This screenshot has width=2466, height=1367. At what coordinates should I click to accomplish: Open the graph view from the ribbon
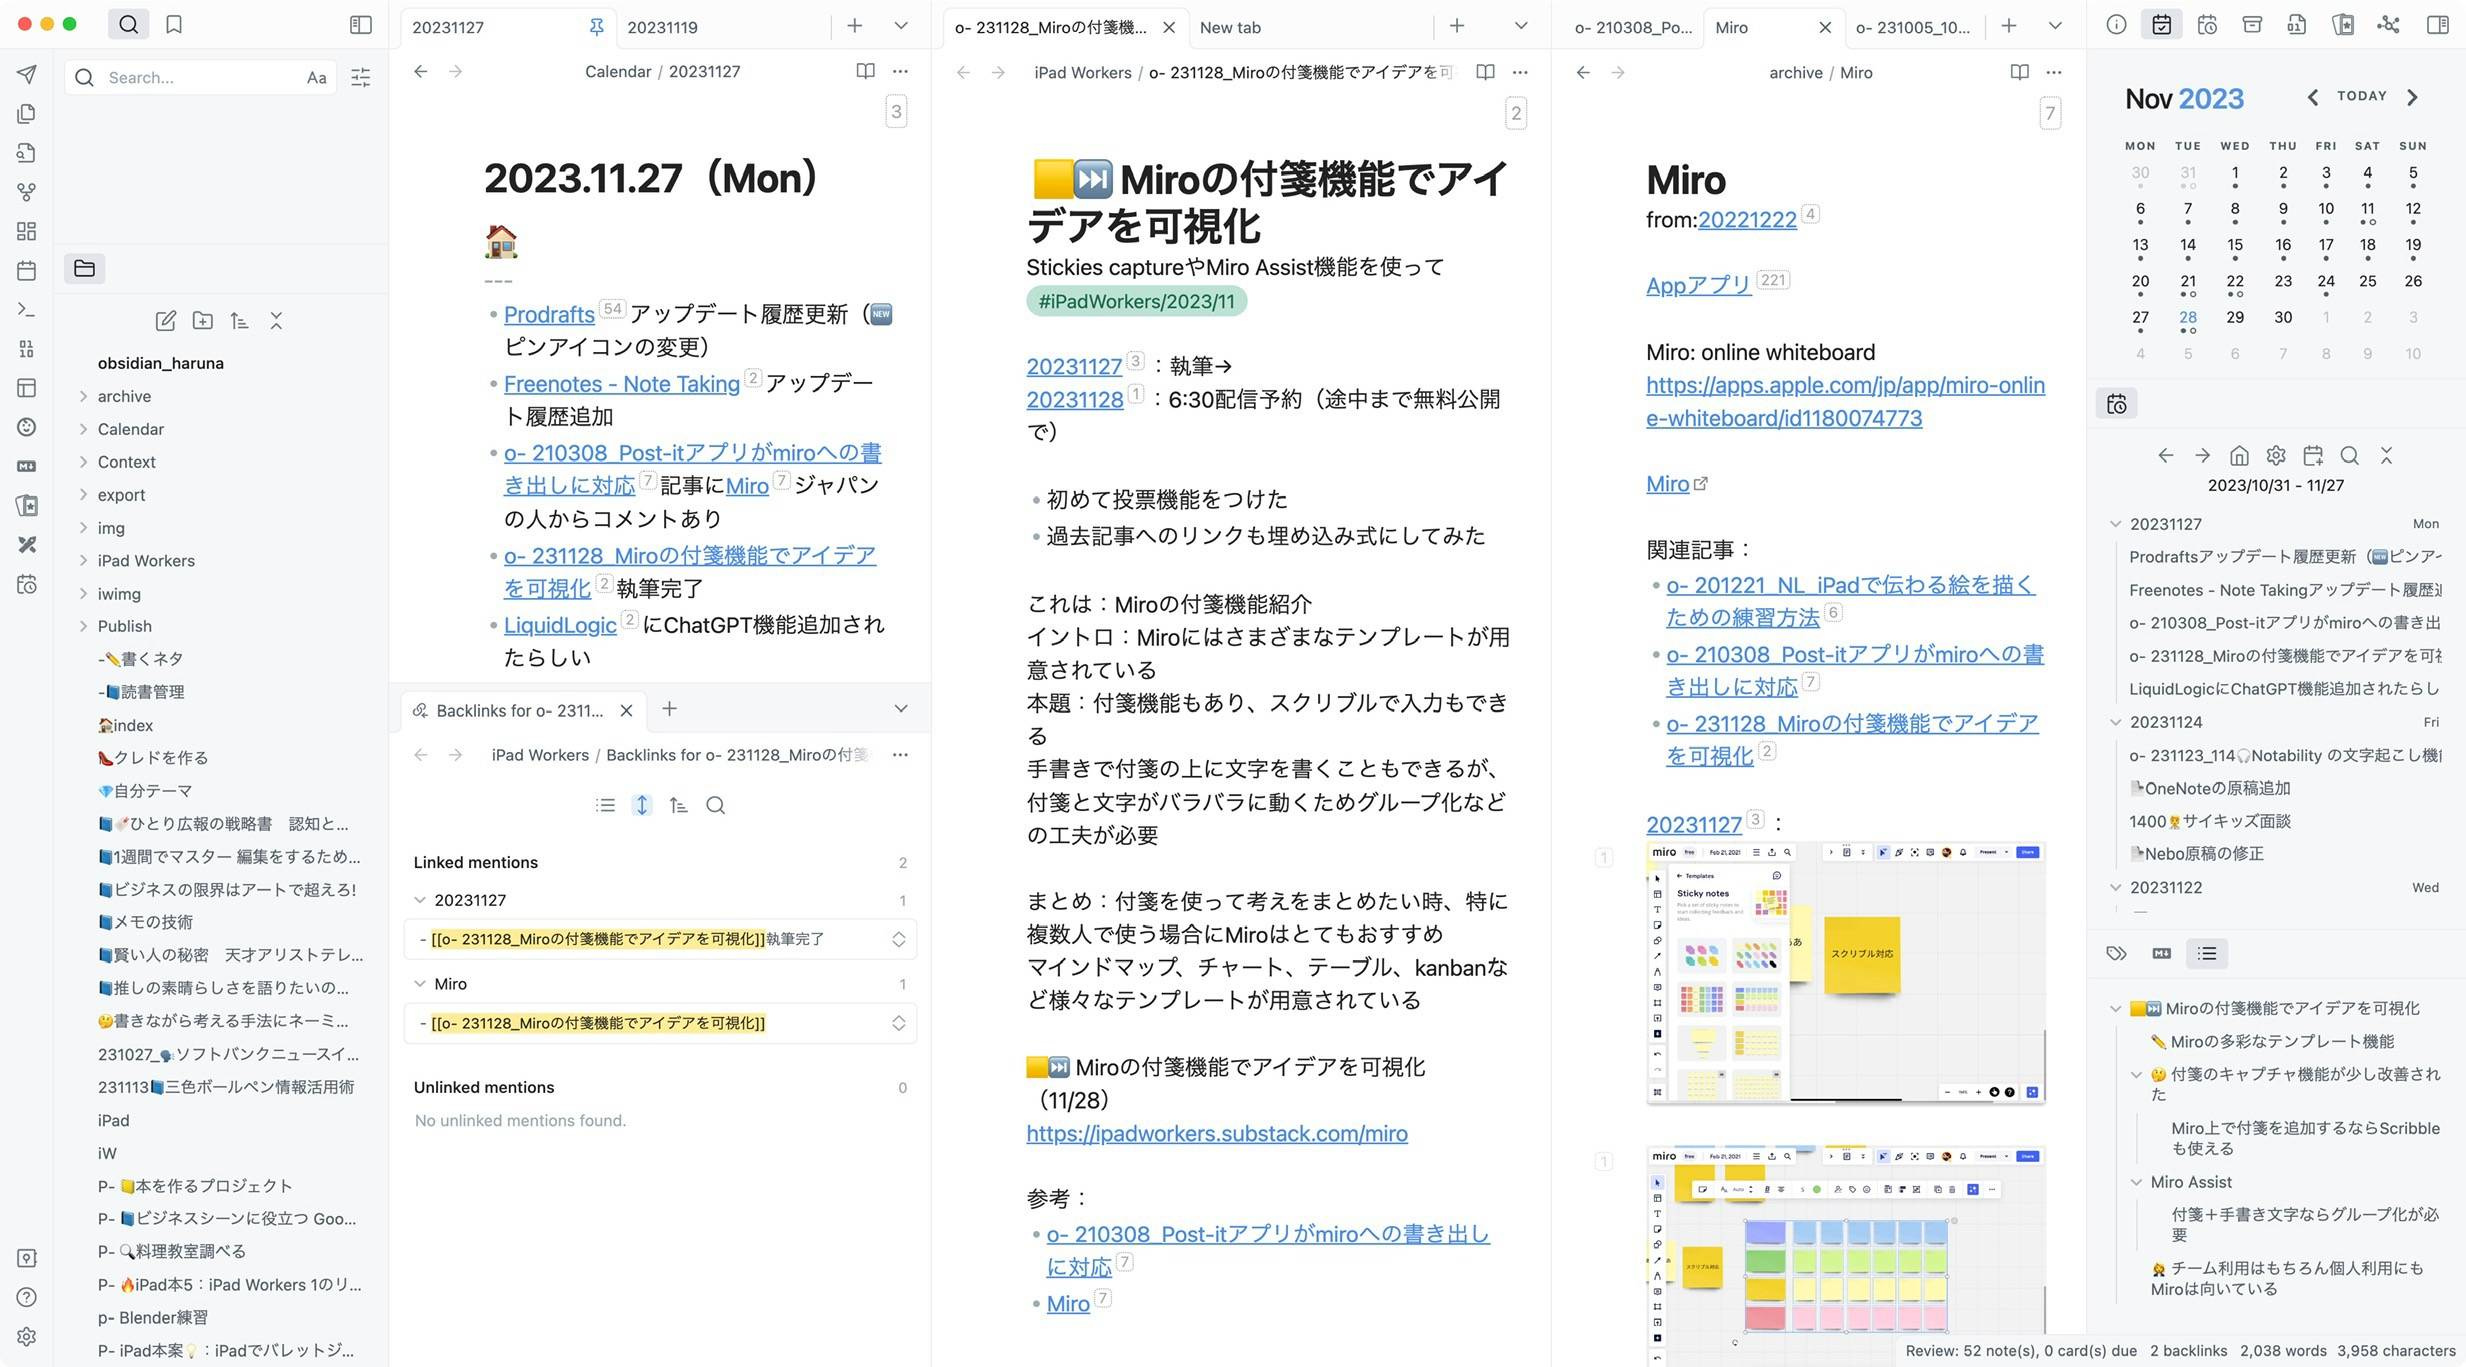coord(27,192)
